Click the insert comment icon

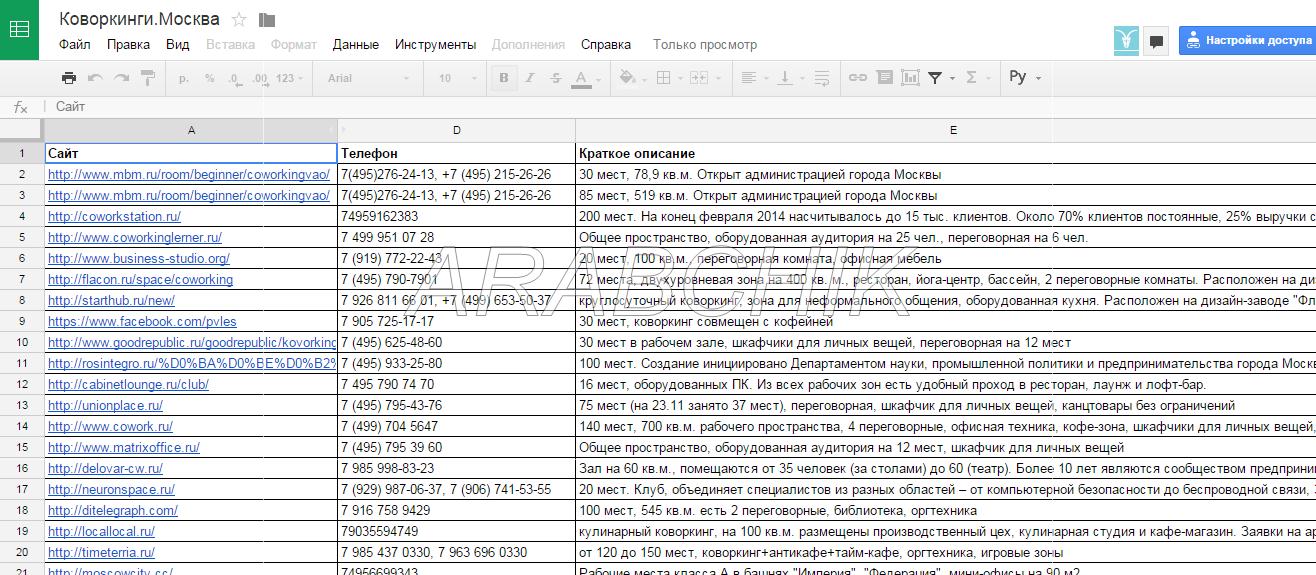tap(884, 78)
